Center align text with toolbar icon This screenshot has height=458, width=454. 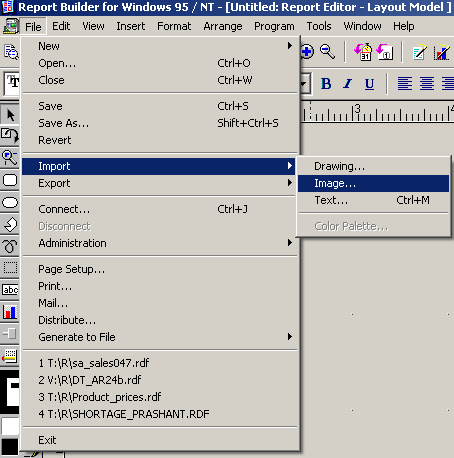pos(427,83)
